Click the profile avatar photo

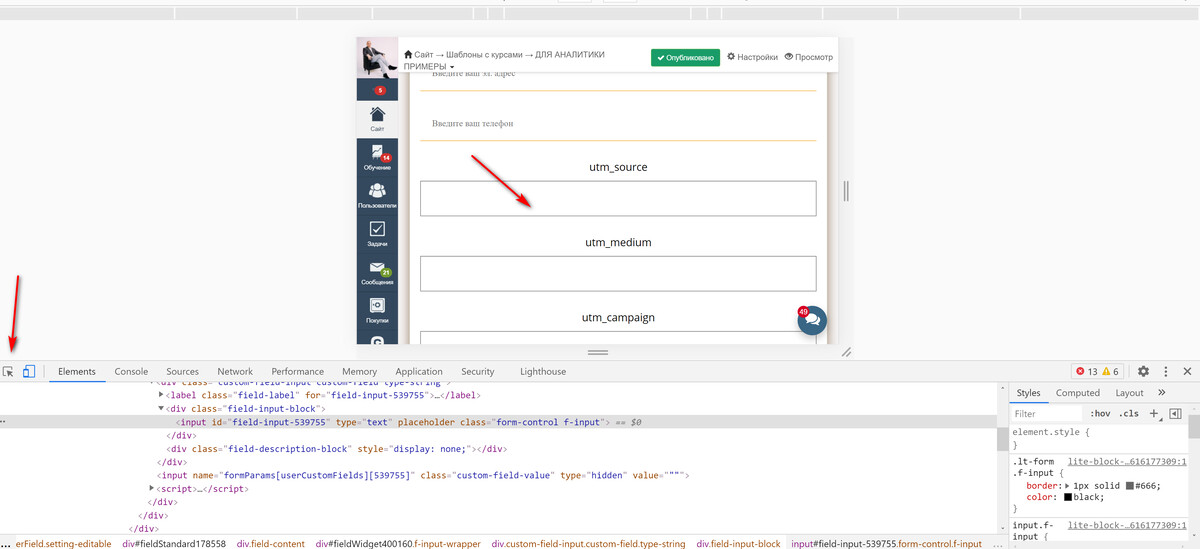[377, 58]
